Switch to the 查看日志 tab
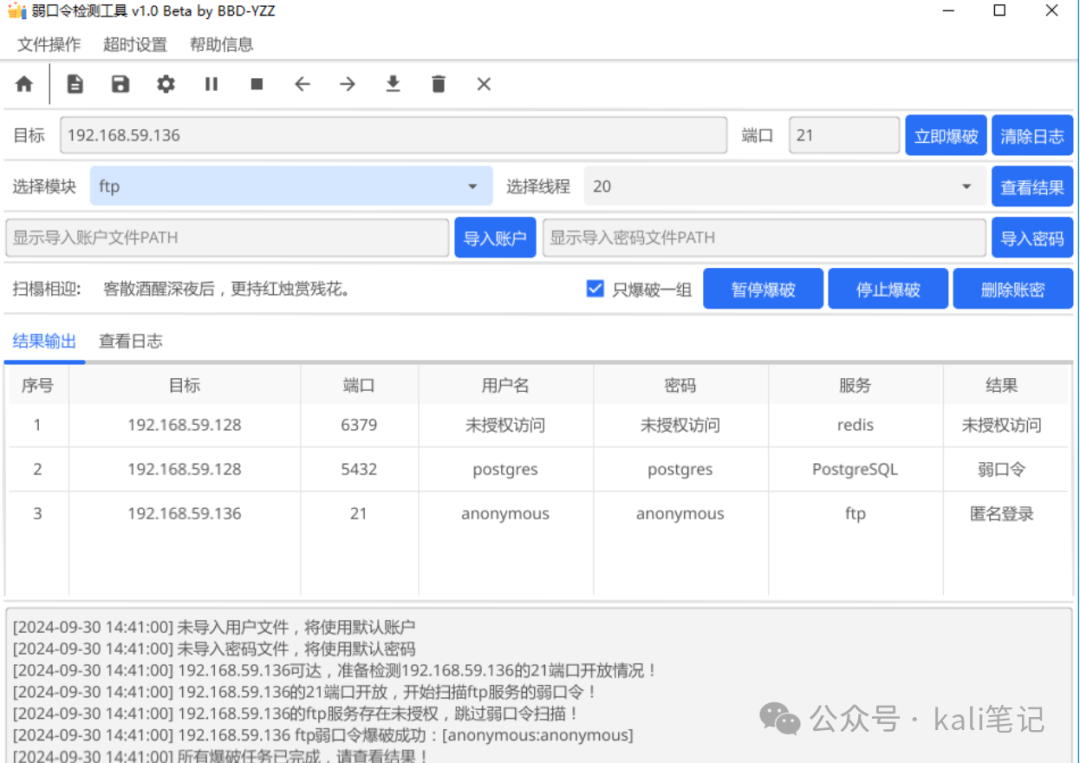Image resolution: width=1080 pixels, height=763 pixels. tap(130, 340)
